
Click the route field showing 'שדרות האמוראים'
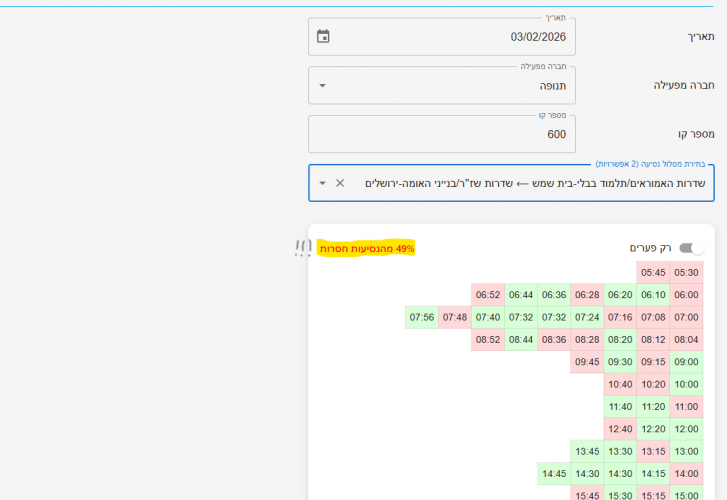point(535,183)
